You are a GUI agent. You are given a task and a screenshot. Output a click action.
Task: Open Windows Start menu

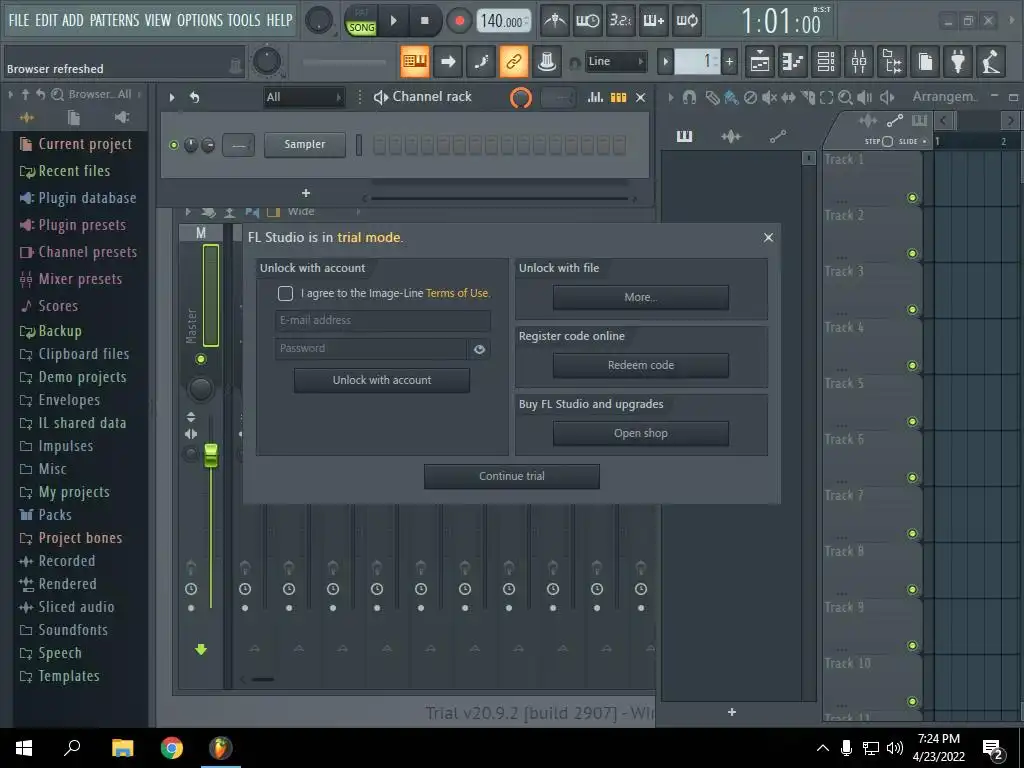click(24, 748)
